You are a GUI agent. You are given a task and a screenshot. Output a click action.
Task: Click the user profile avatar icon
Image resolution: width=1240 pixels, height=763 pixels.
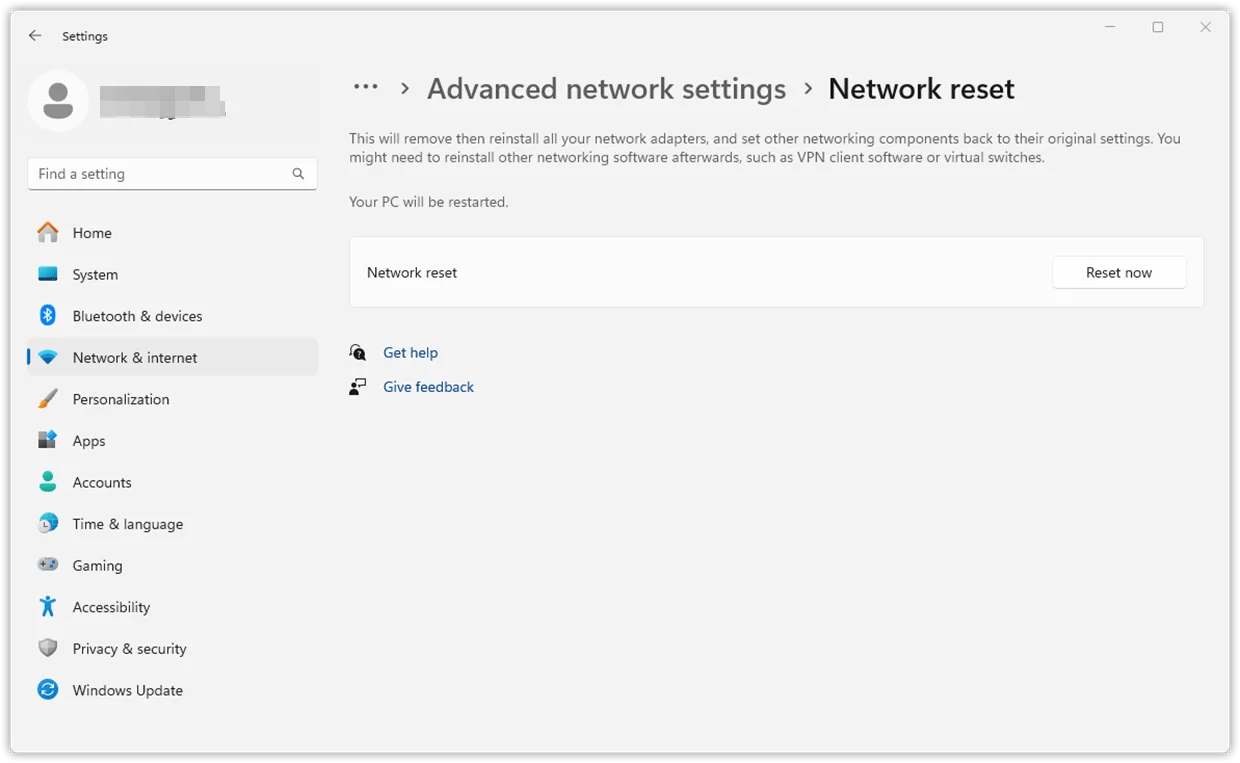pos(58,101)
